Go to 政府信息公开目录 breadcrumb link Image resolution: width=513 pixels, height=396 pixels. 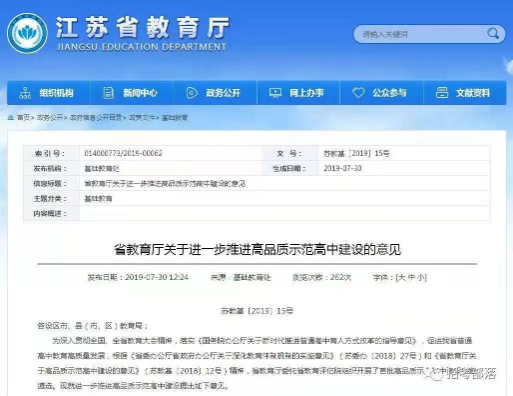(x=96, y=117)
